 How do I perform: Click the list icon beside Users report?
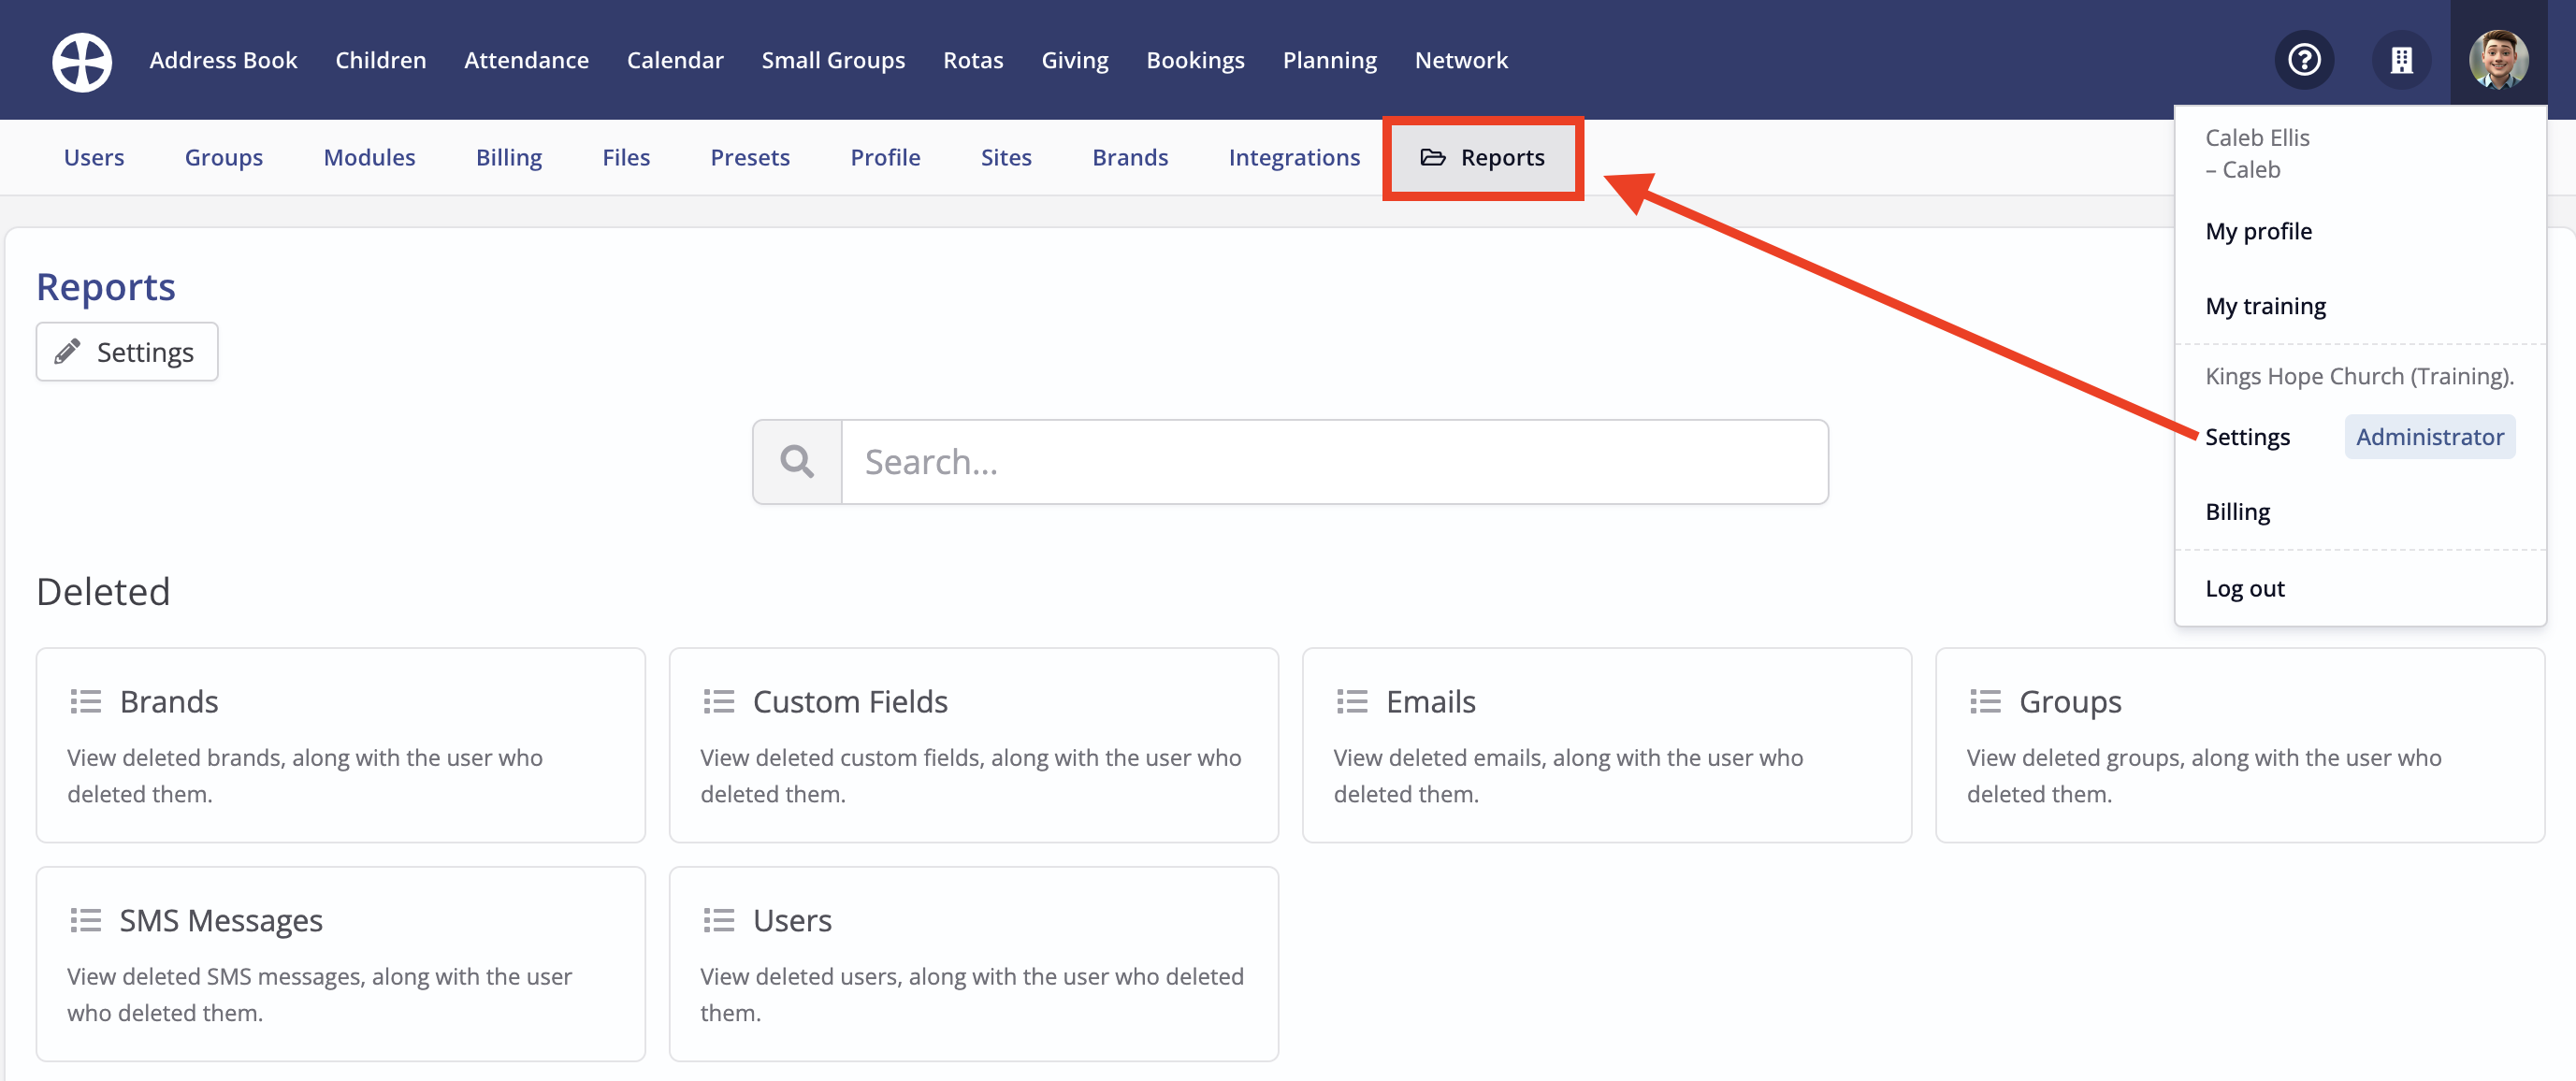(719, 919)
